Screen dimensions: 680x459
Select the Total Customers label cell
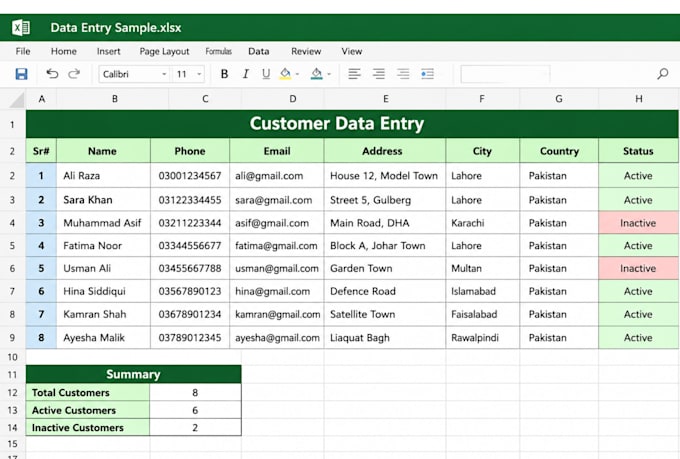click(x=88, y=392)
